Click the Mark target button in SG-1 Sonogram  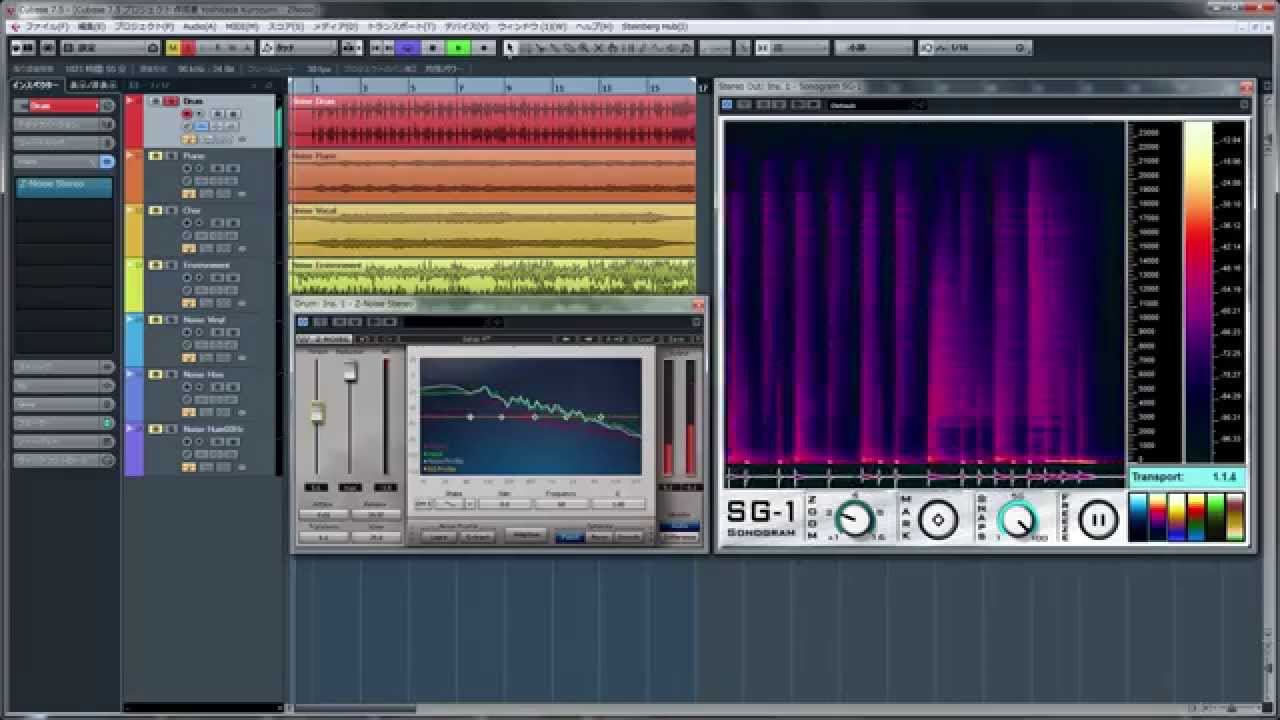(x=938, y=519)
